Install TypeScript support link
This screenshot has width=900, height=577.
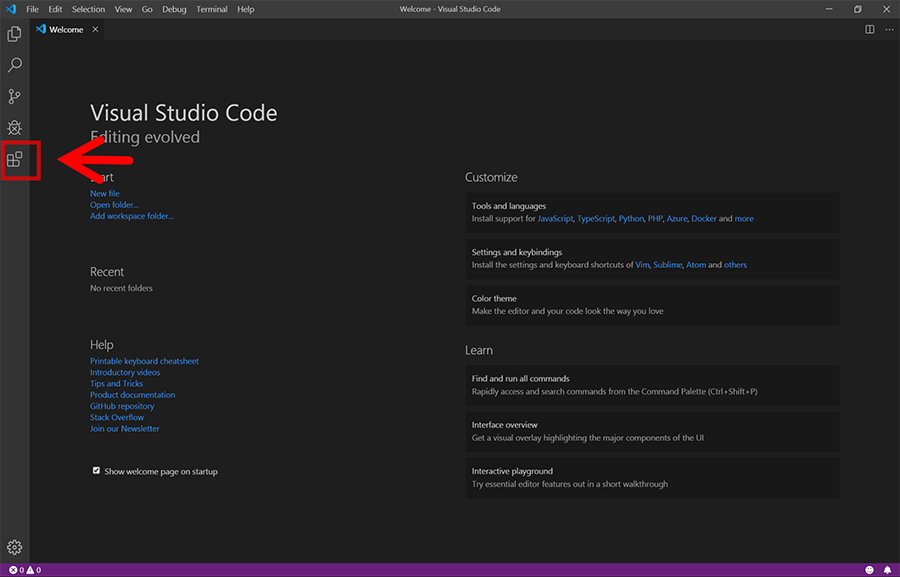(x=596, y=219)
